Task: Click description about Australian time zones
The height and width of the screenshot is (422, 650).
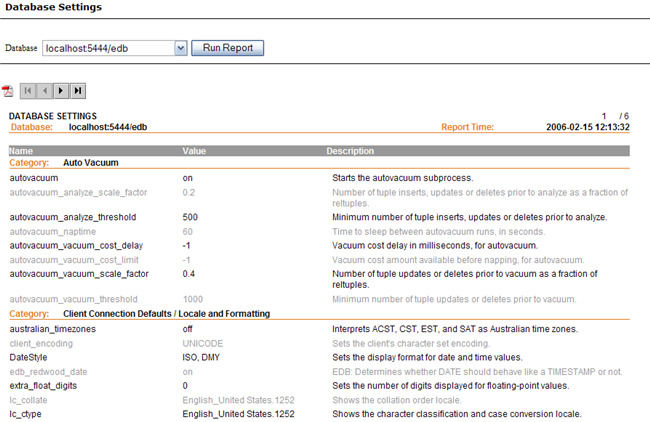Action: click(x=455, y=329)
